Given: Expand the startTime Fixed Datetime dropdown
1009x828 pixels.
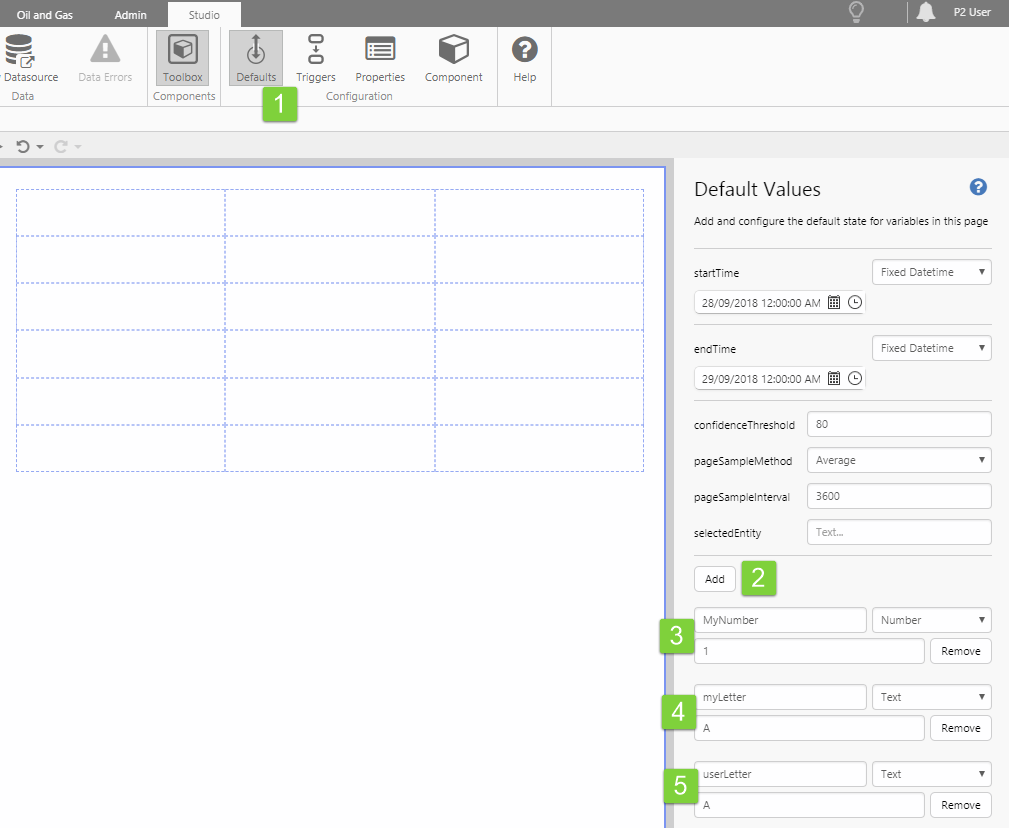Looking at the screenshot, I should [931, 272].
